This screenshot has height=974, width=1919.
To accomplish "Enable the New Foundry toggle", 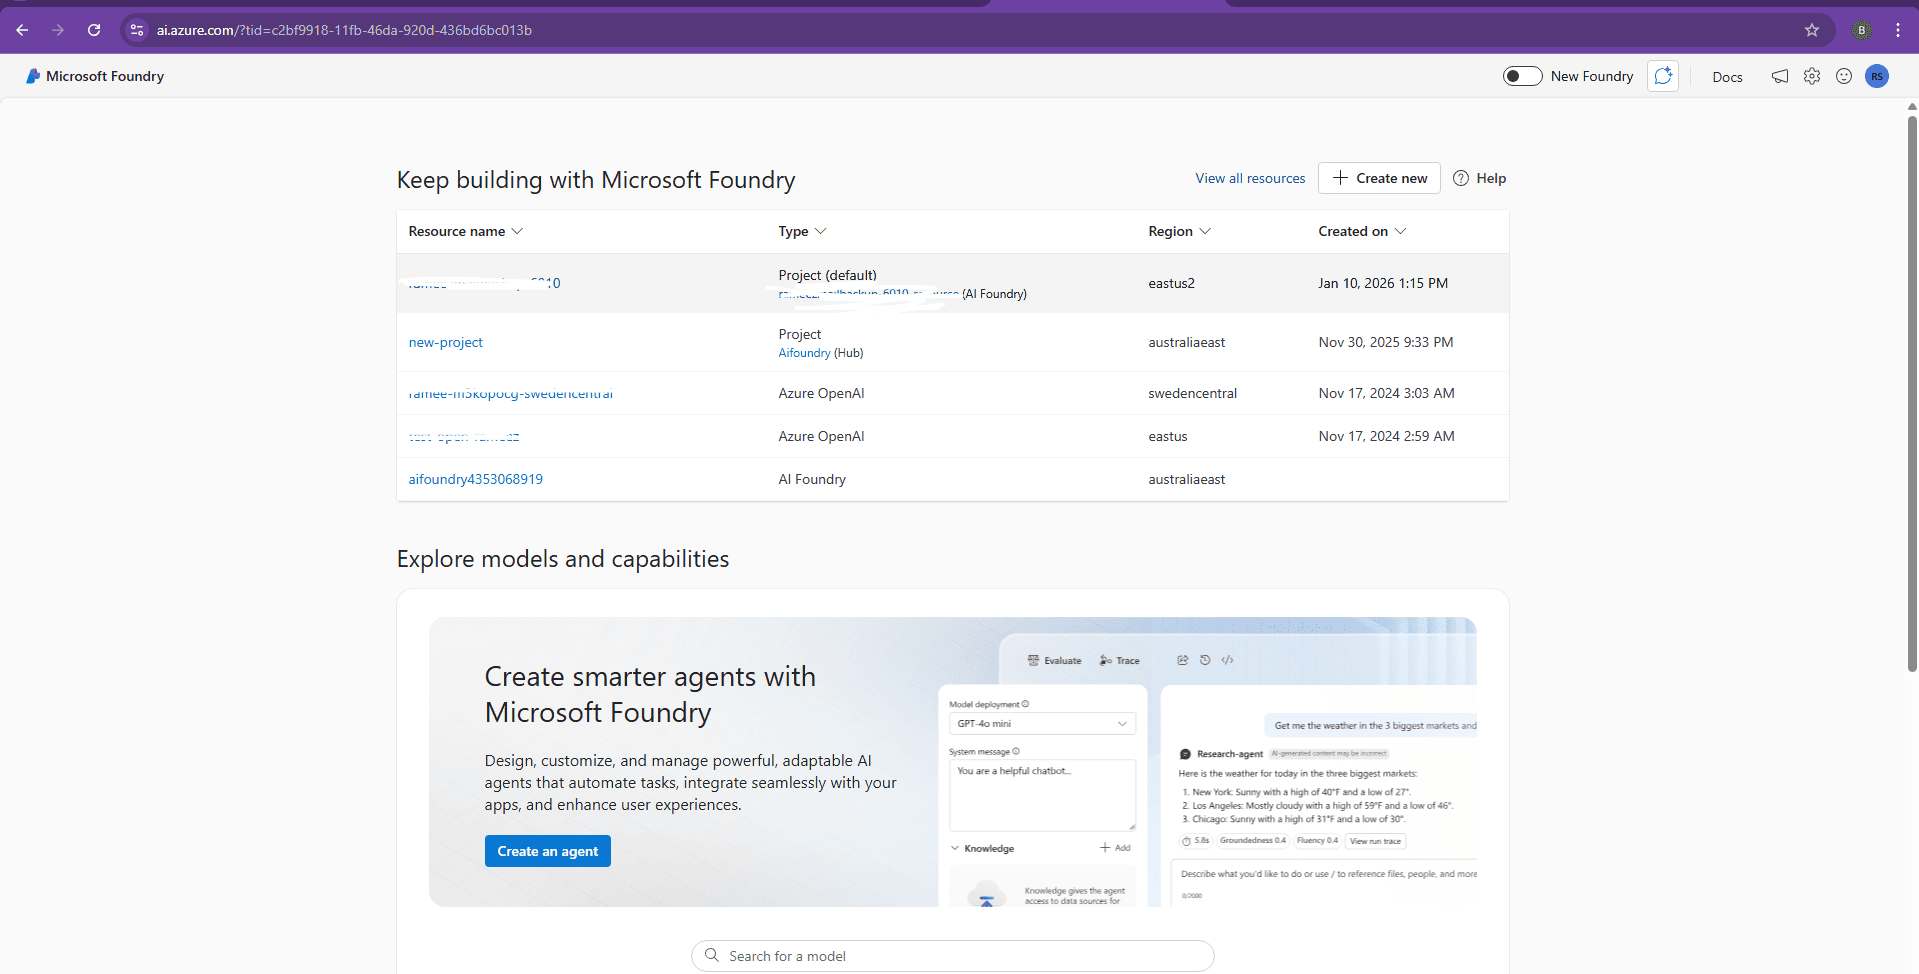I will (1522, 76).
